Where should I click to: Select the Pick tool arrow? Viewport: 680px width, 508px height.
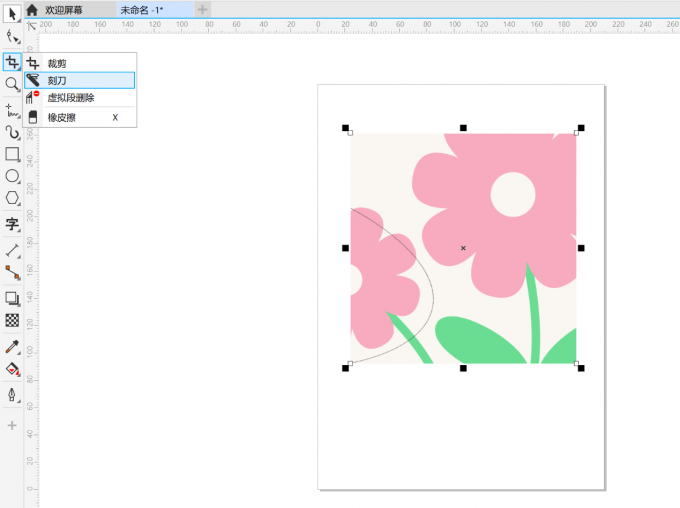pos(12,14)
